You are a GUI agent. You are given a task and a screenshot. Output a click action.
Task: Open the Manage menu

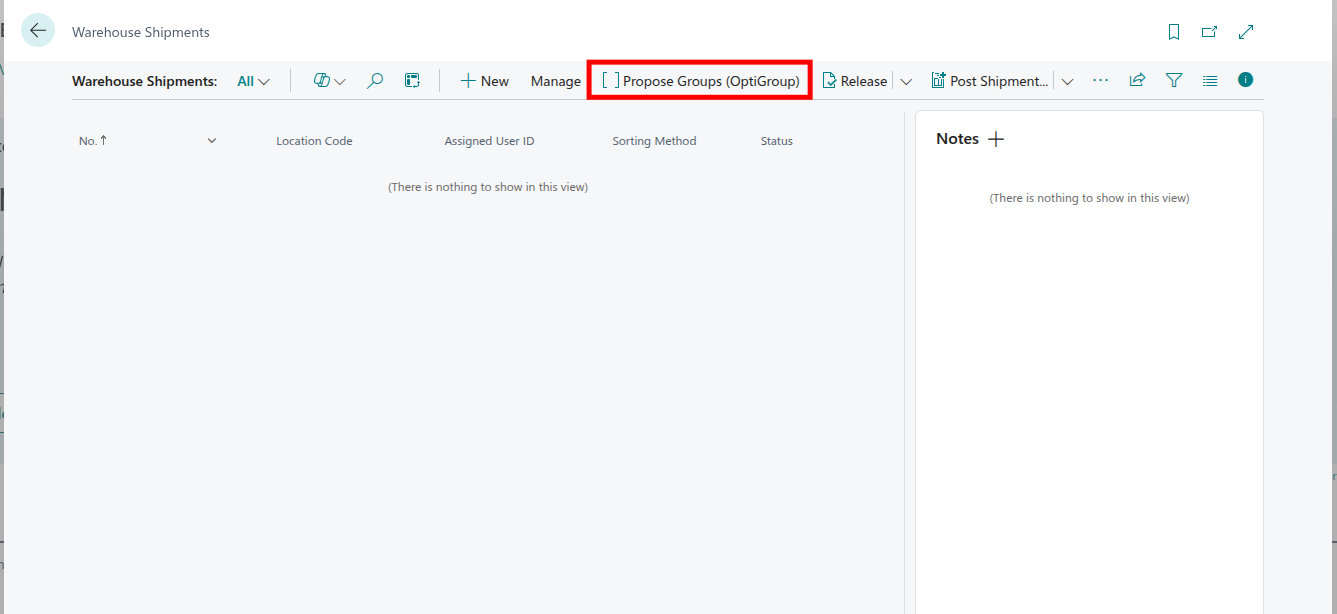[x=555, y=81]
